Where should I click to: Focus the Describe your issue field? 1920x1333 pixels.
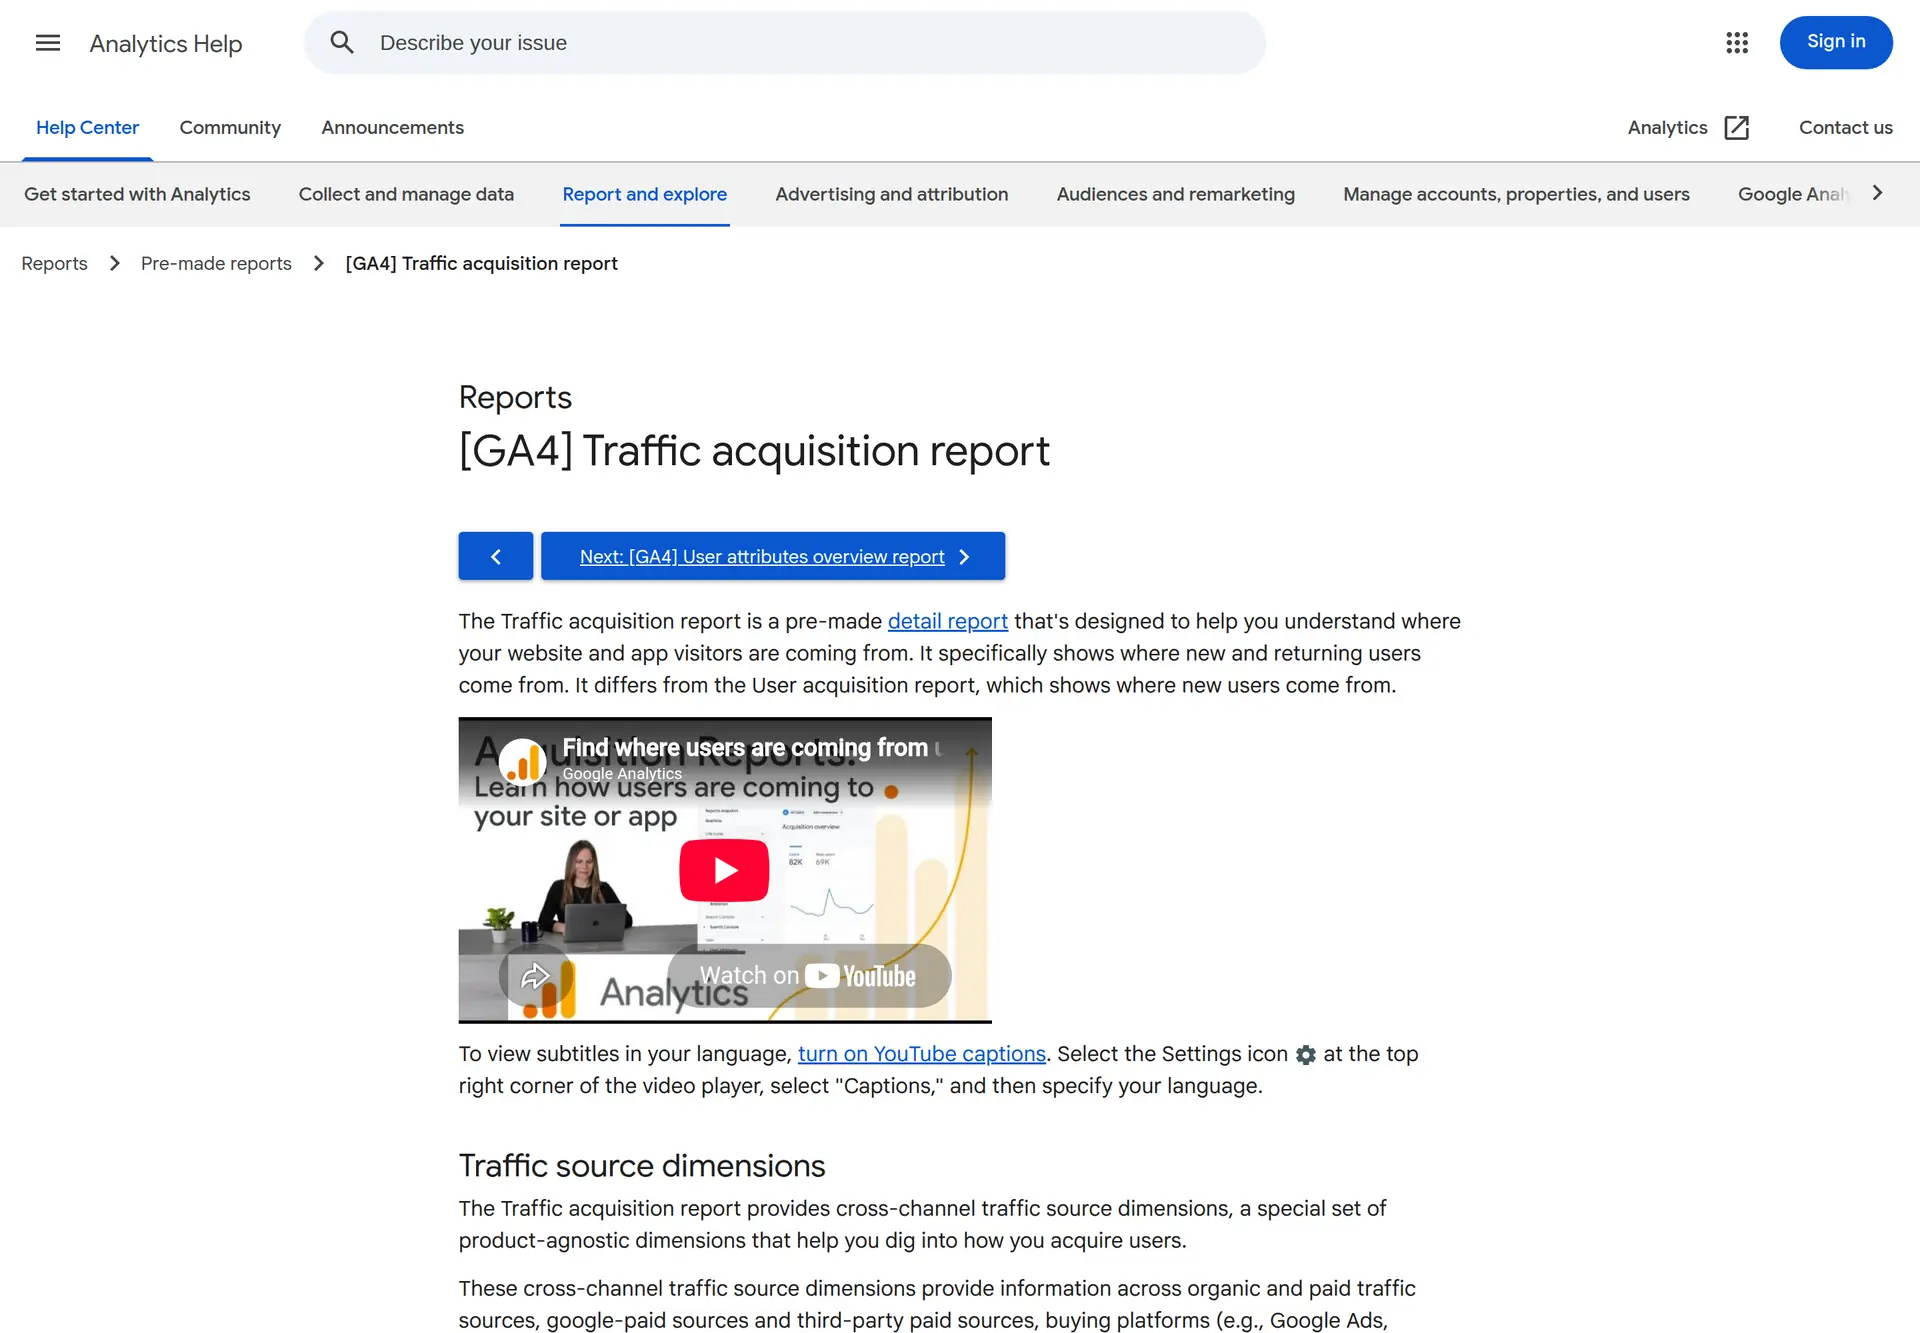click(785, 43)
